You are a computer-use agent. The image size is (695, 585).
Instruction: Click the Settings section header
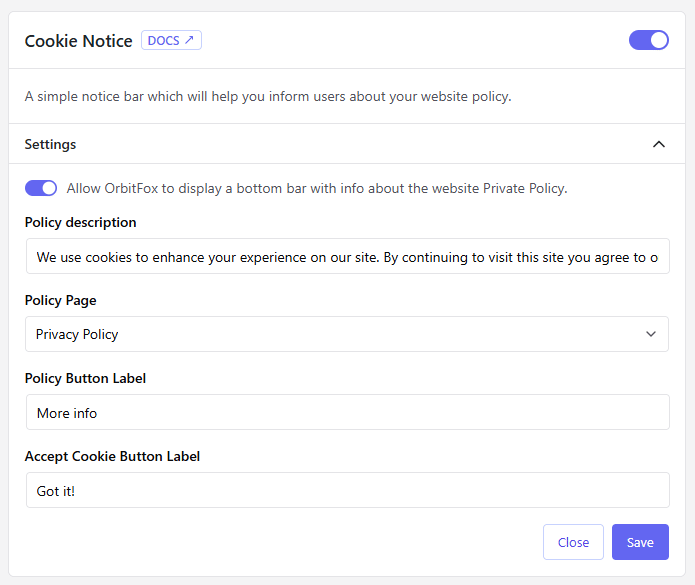(50, 144)
